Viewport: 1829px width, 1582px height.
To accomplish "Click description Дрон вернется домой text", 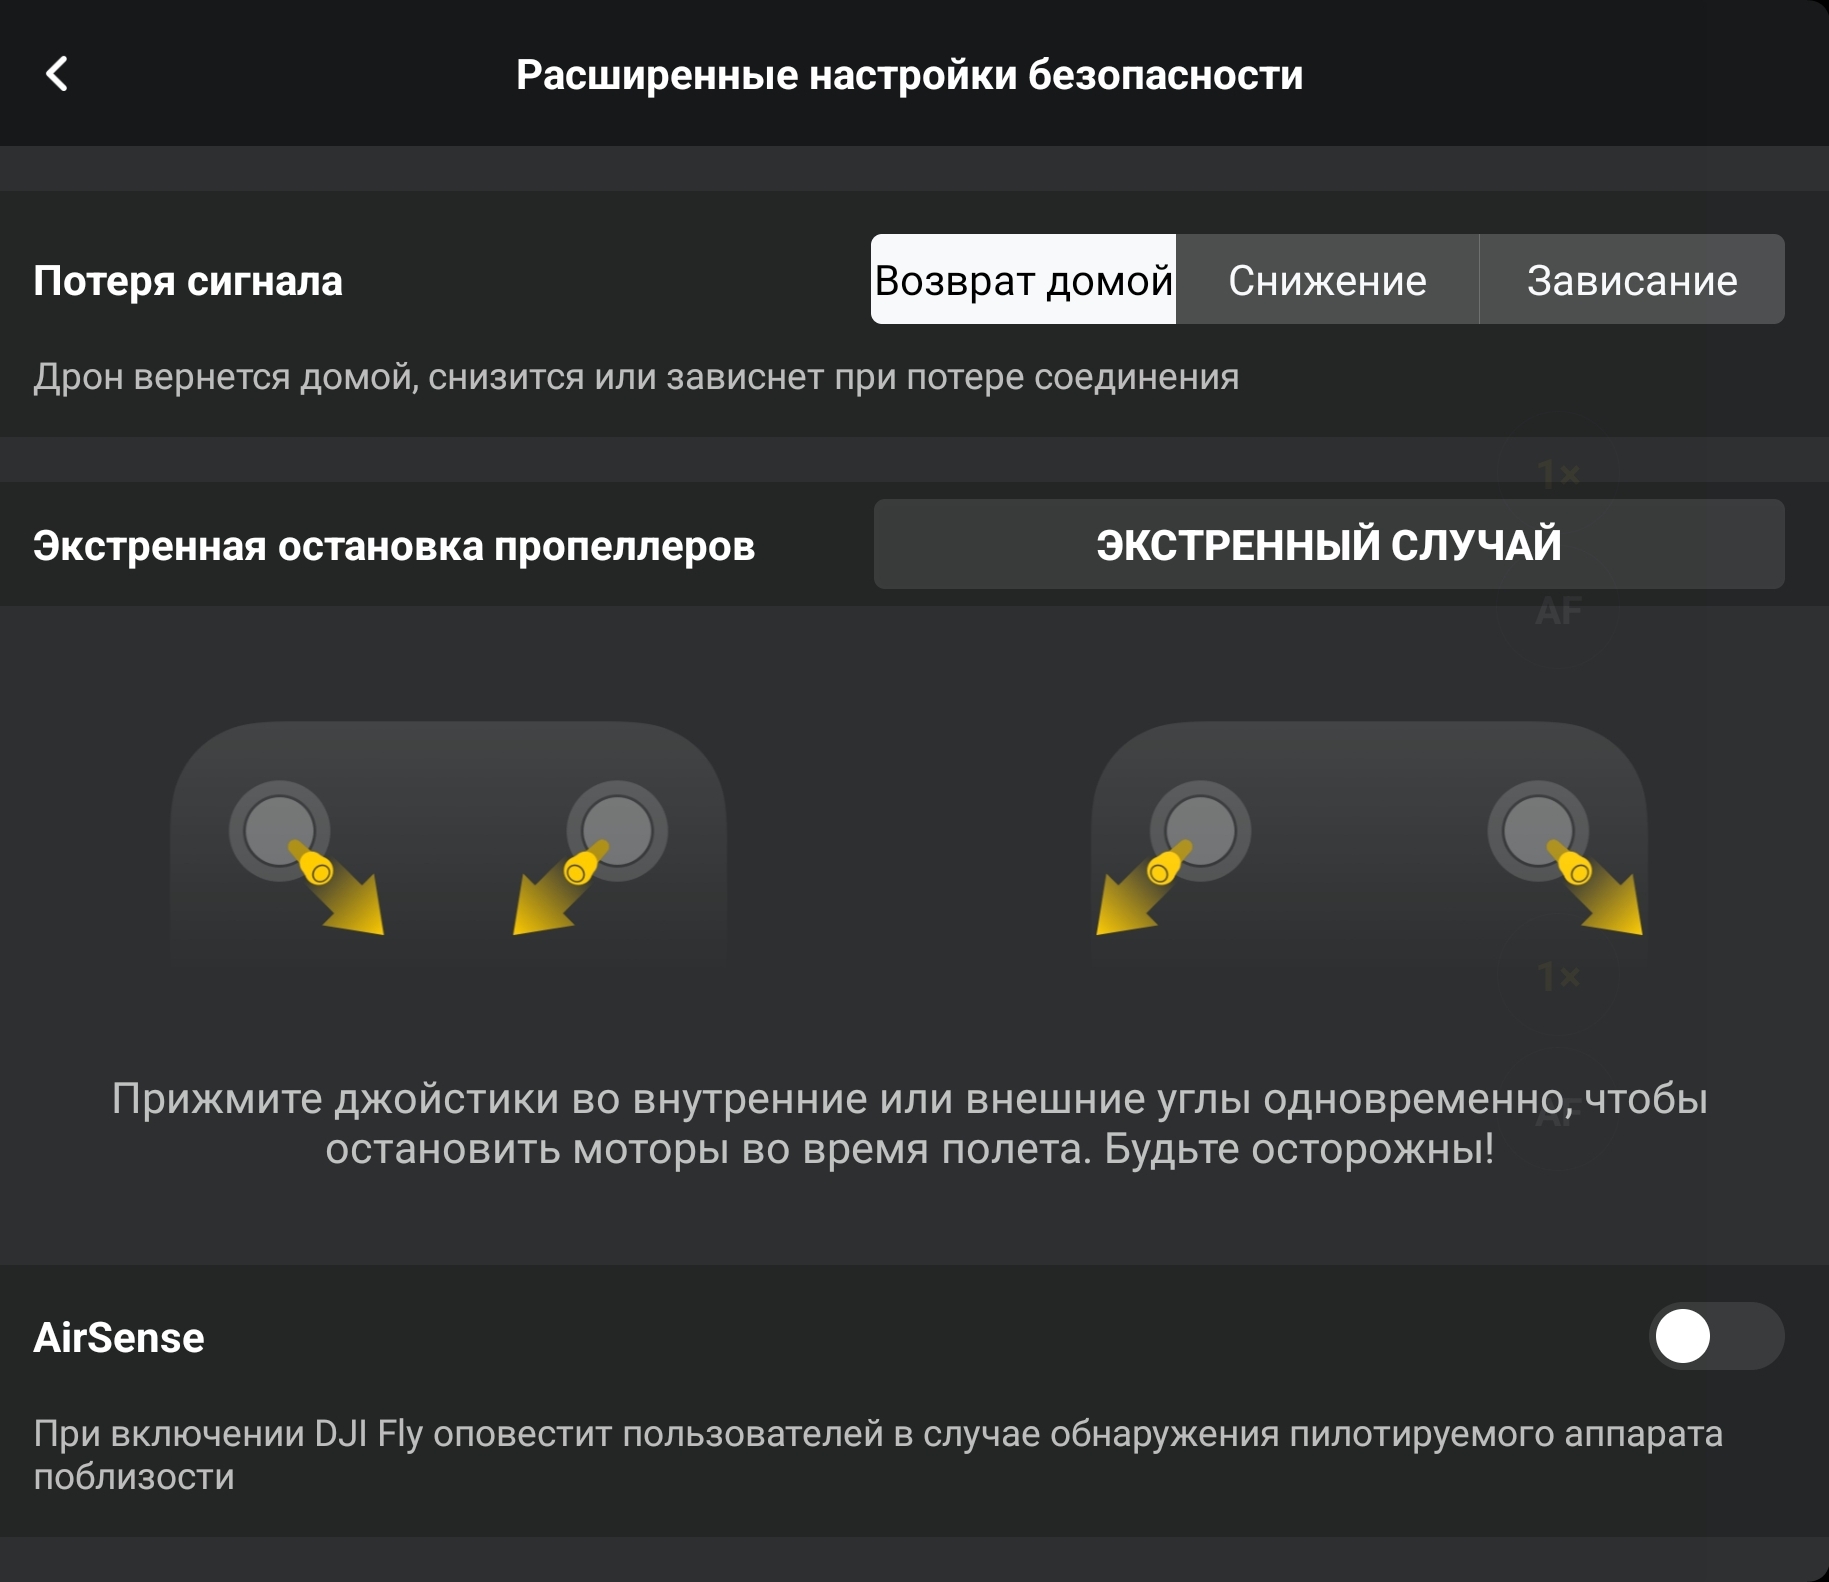I will click(x=636, y=377).
